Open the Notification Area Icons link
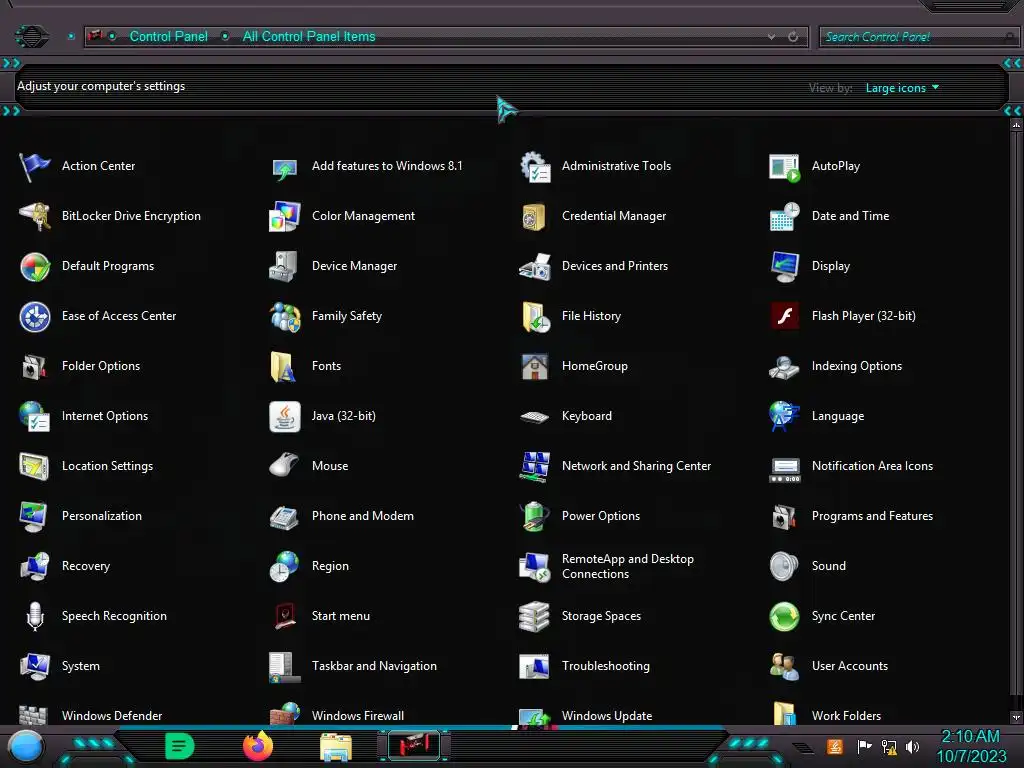This screenshot has width=1024, height=768. [872, 466]
